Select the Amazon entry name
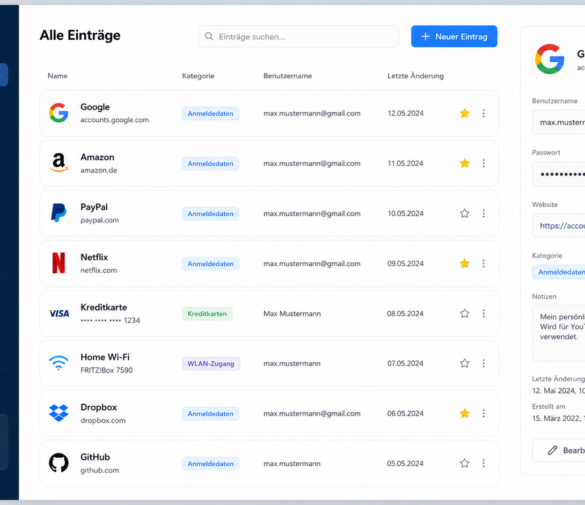 point(97,157)
